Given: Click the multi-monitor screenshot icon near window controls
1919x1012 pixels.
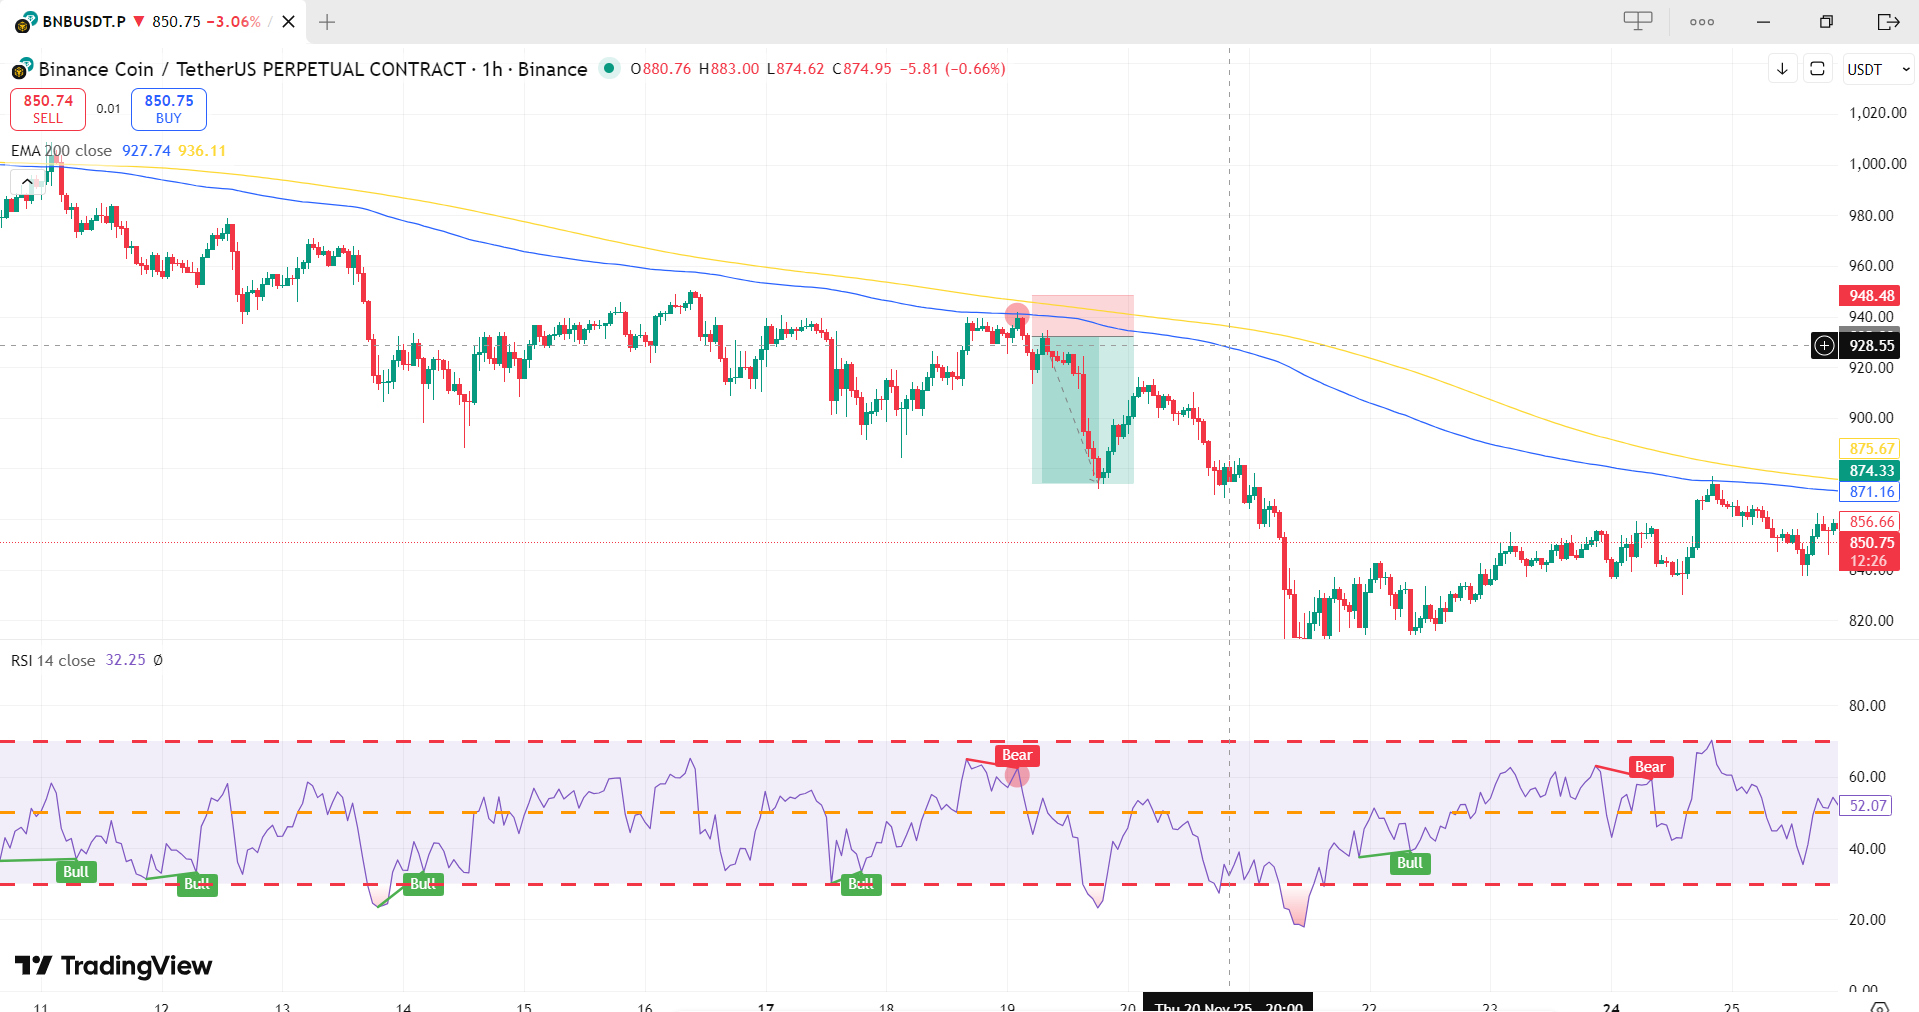Looking at the screenshot, I should coord(1637,21).
